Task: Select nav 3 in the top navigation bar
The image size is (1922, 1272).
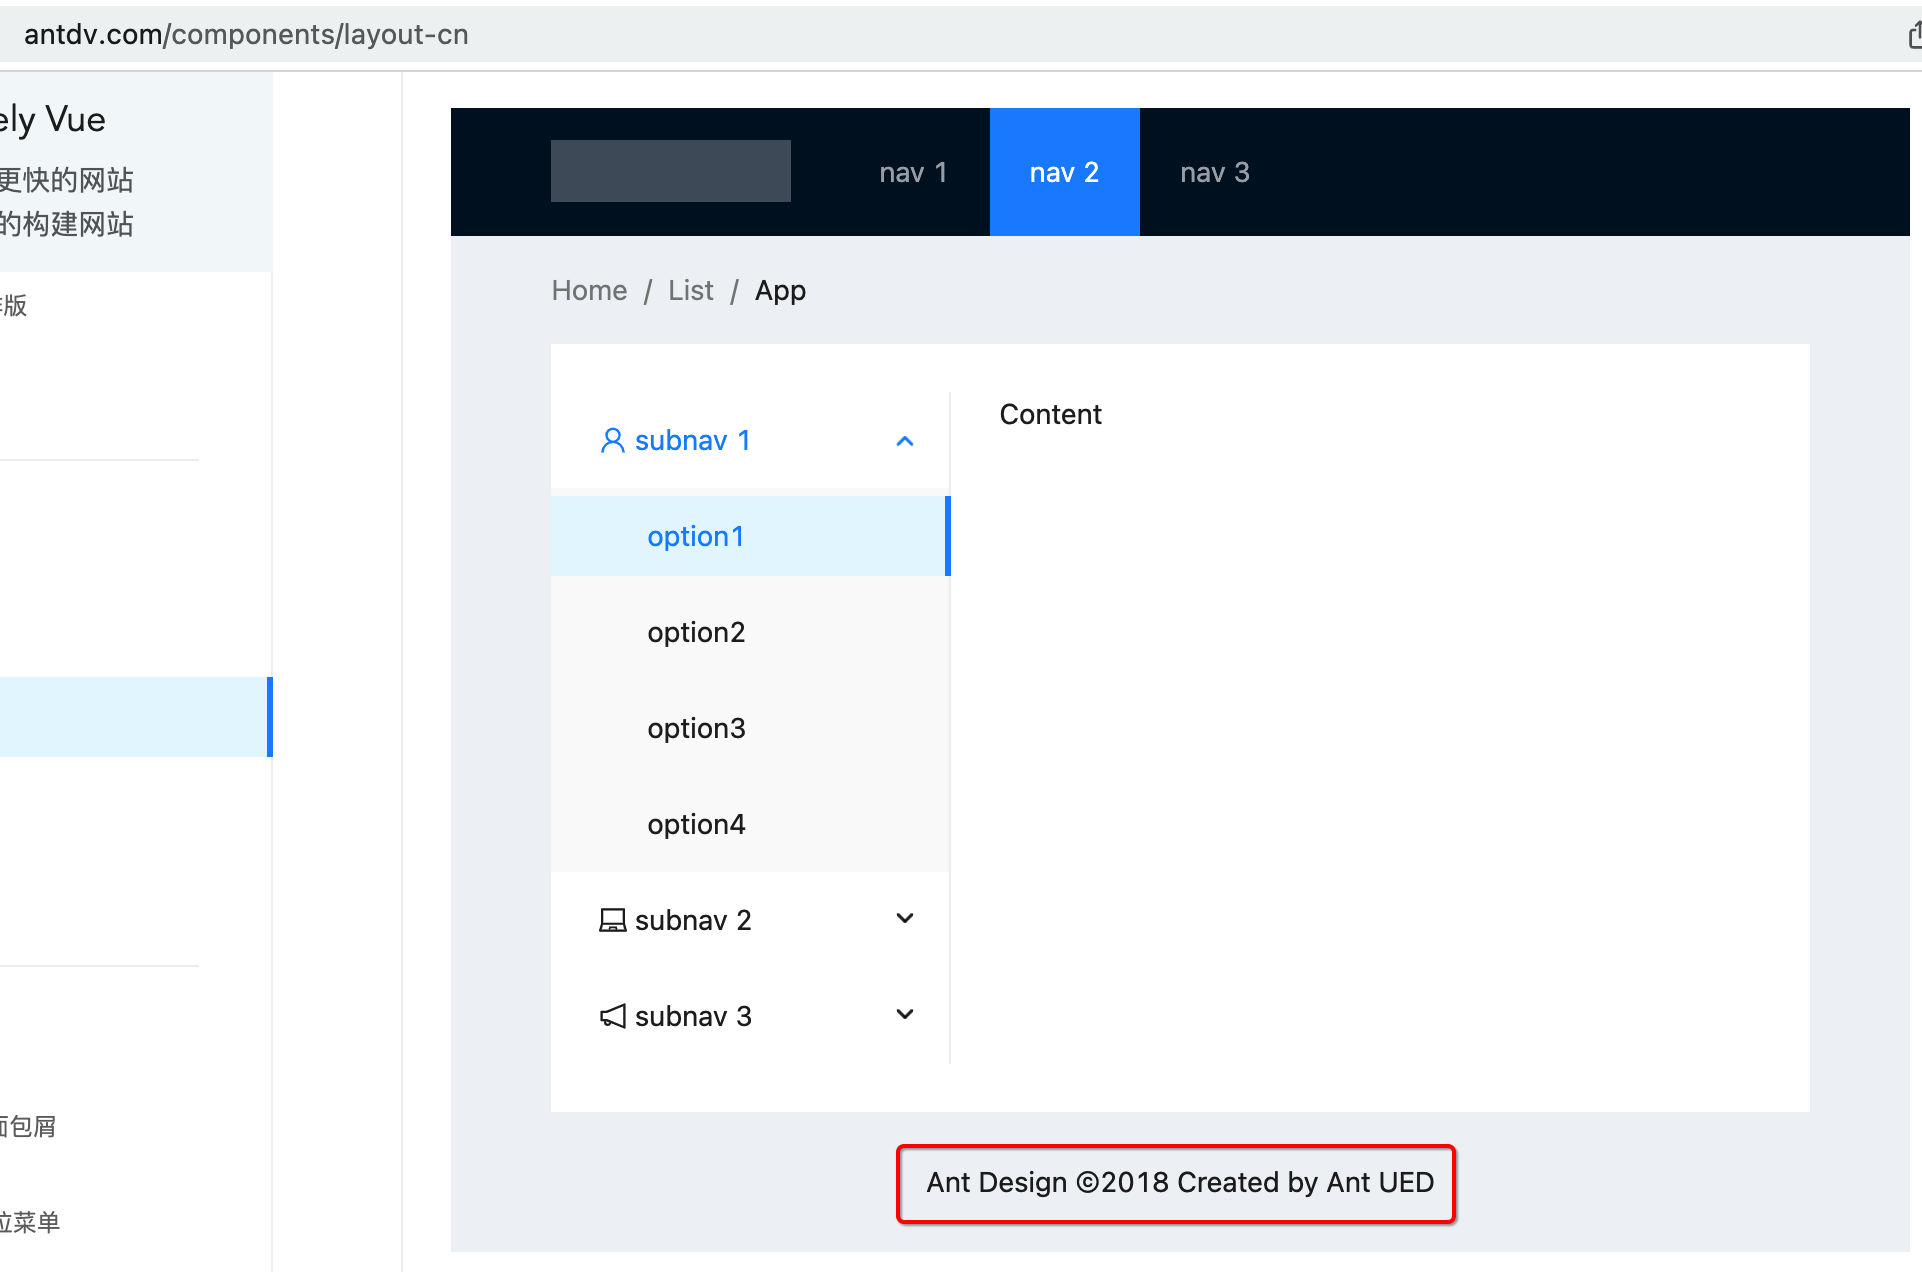Action: [1214, 172]
